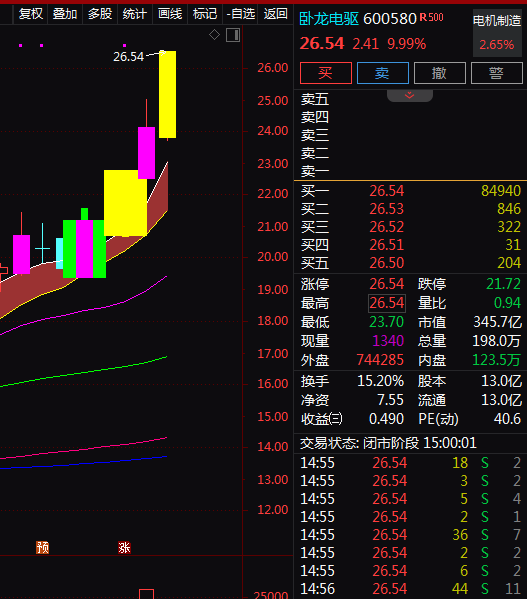Click 20.00 on the price axis
Screen dimensions: 527x599
click(x=273, y=256)
